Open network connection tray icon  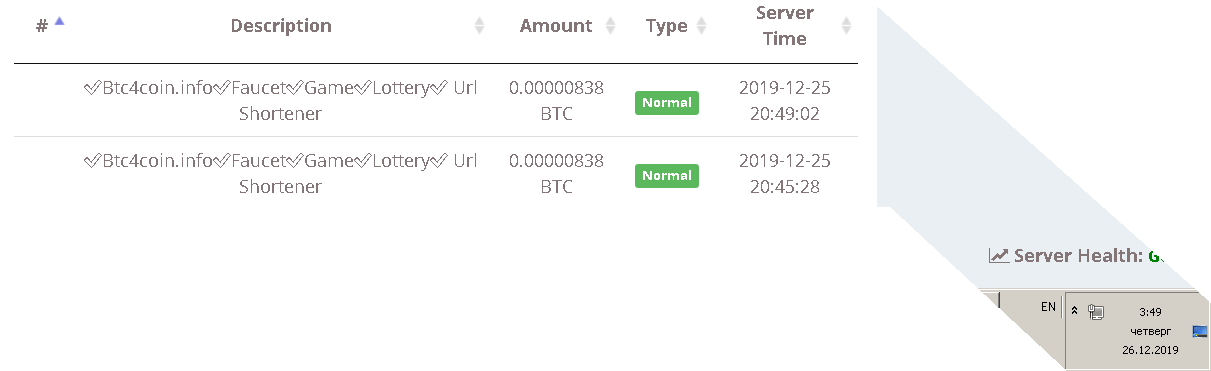[x=1096, y=312]
